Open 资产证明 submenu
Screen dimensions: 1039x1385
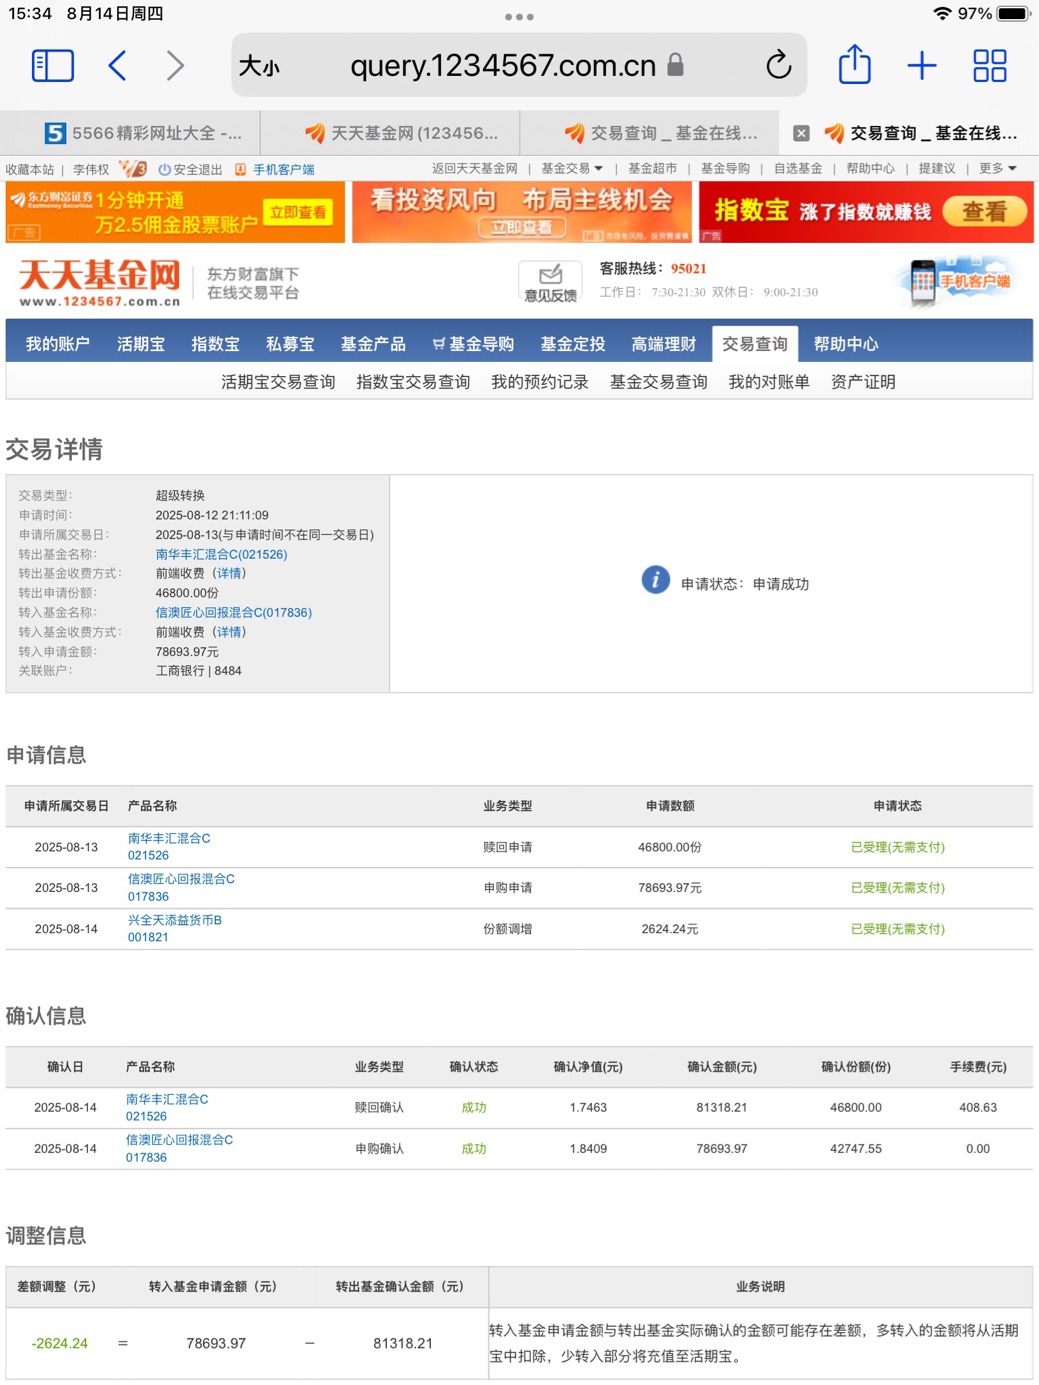pyautogui.click(x=863, y=382)
